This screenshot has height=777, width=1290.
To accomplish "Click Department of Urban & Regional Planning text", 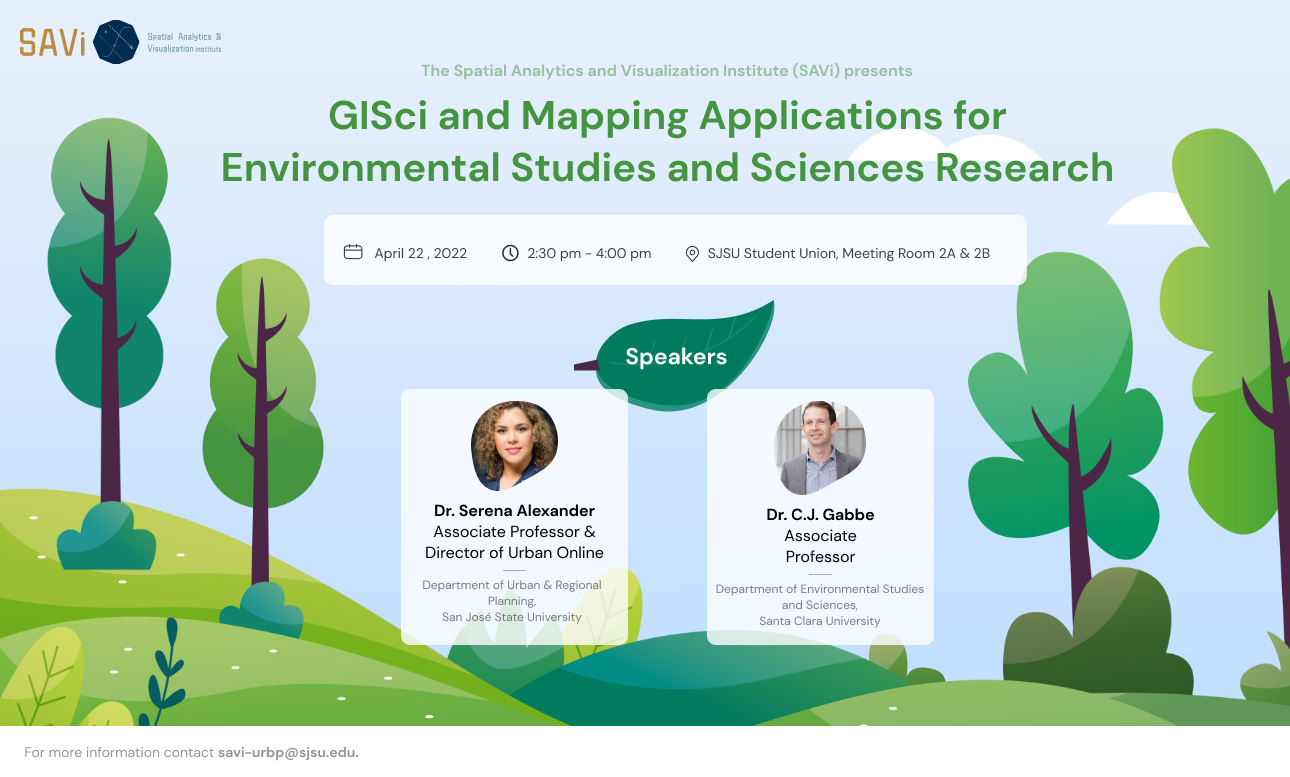I will tap(512, 592).
